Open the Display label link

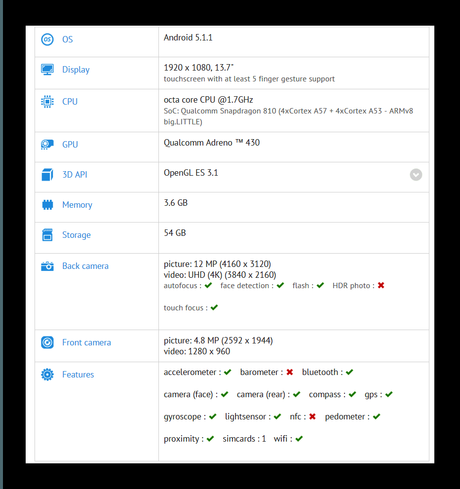76,70
